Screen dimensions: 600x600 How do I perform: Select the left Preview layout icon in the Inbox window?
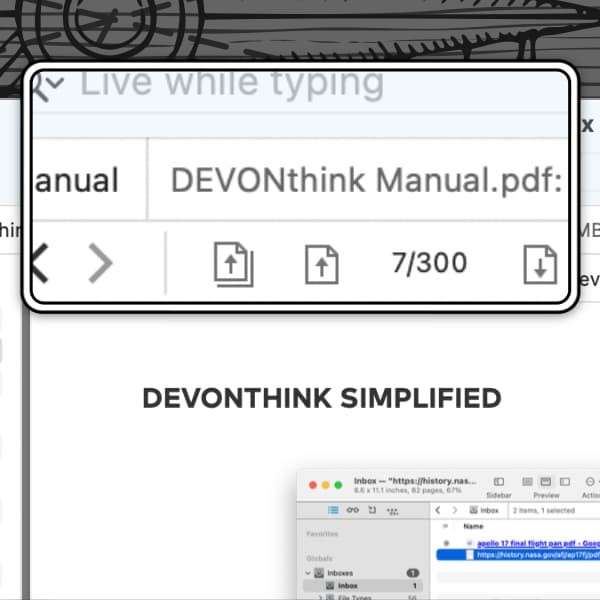pos(527,481)
